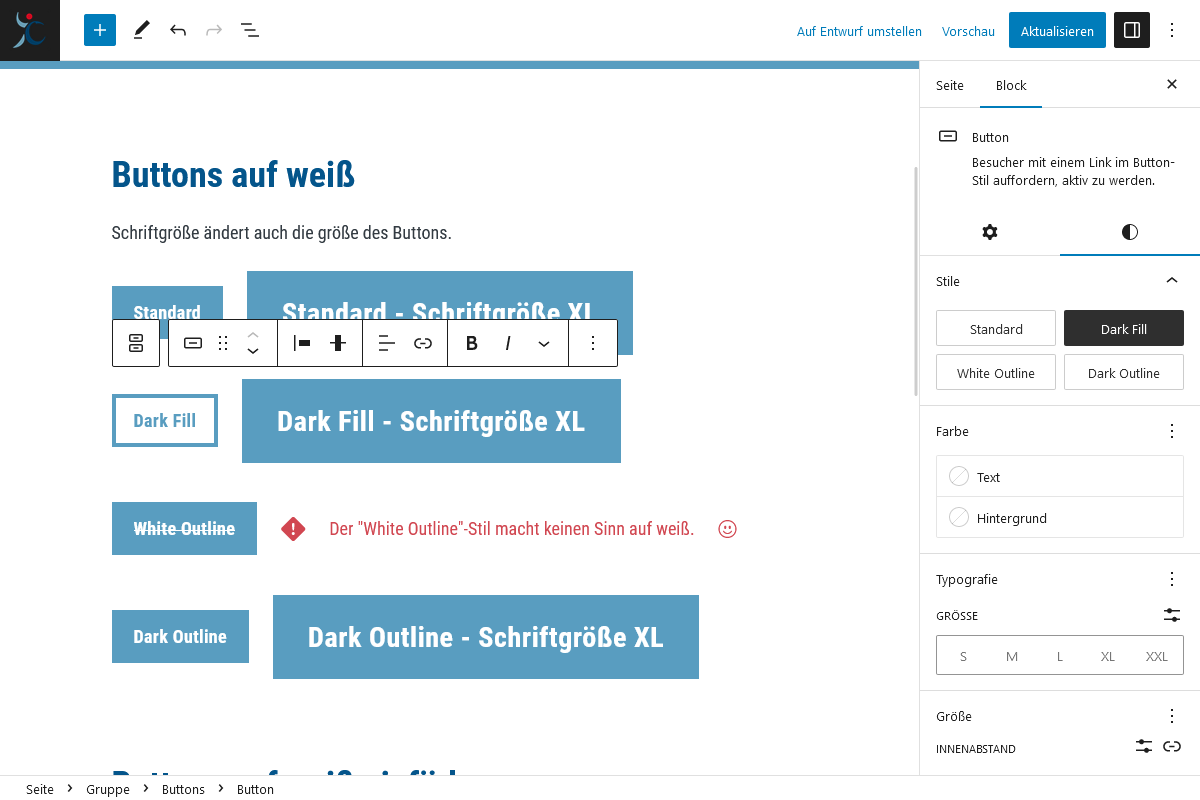This screenshot has height=800, width=1200.
Task: Insert a link using the toolbar link icon
Action: click(423, 343)
